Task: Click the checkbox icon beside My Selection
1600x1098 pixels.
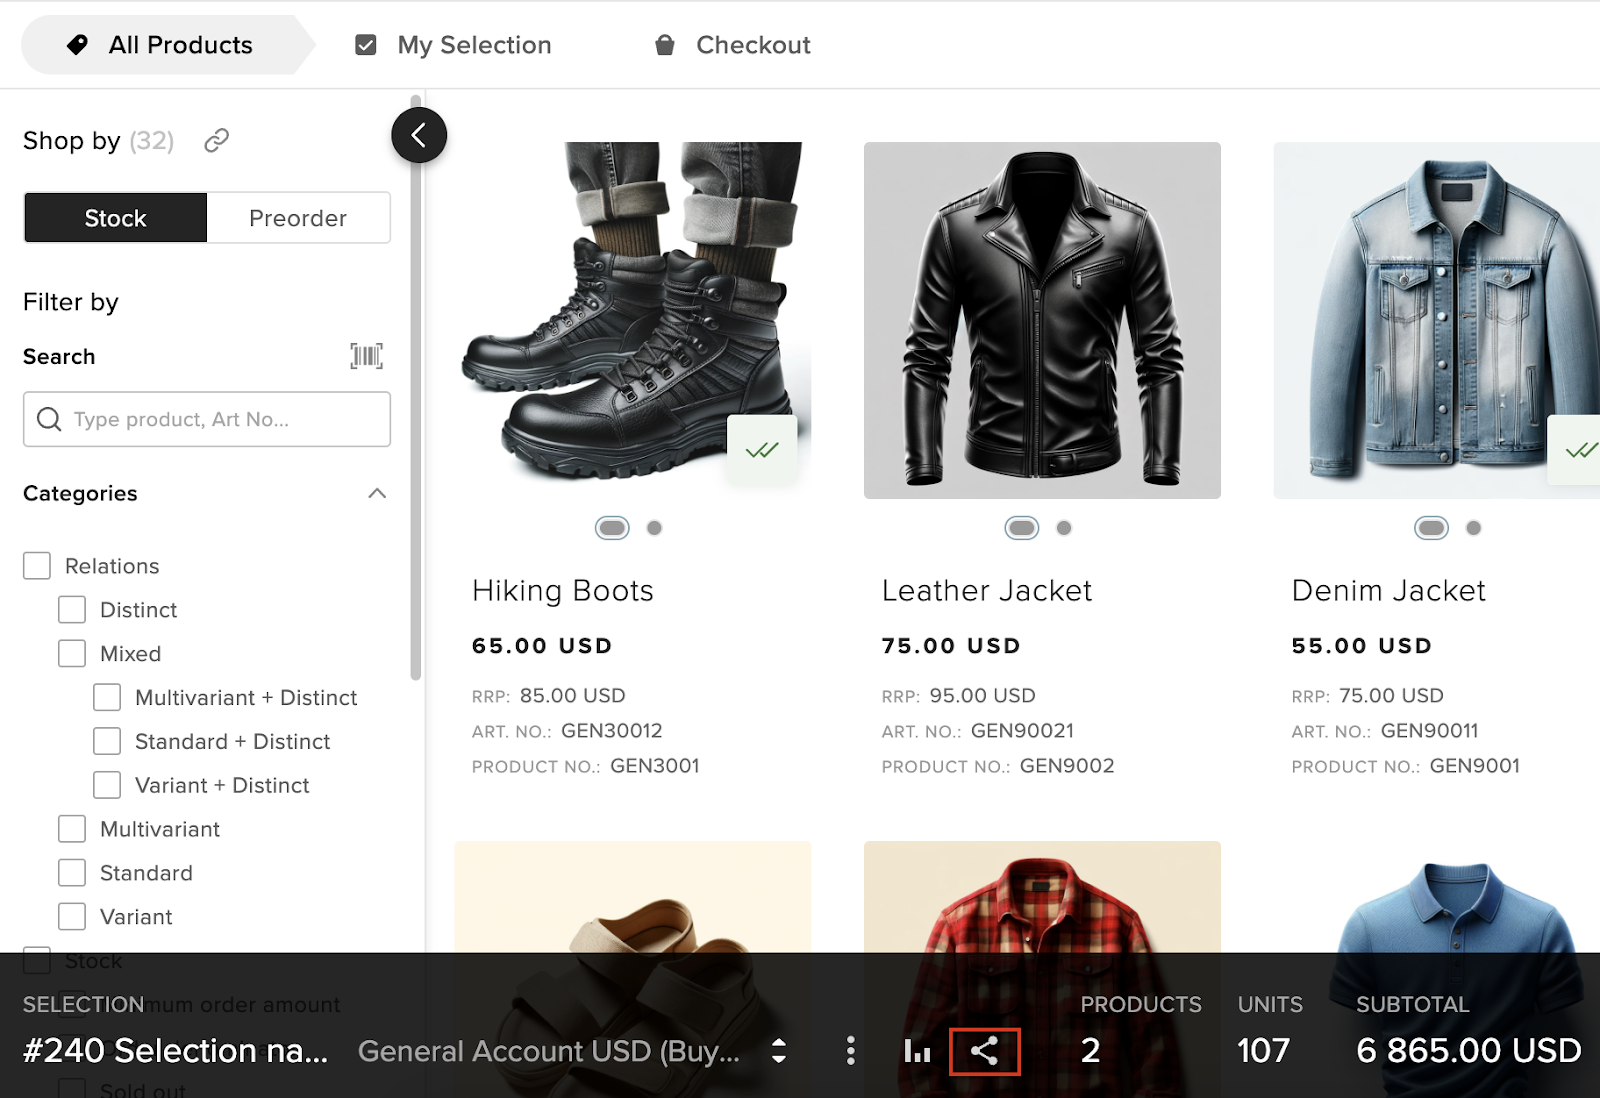Action: tap(366, 45)
